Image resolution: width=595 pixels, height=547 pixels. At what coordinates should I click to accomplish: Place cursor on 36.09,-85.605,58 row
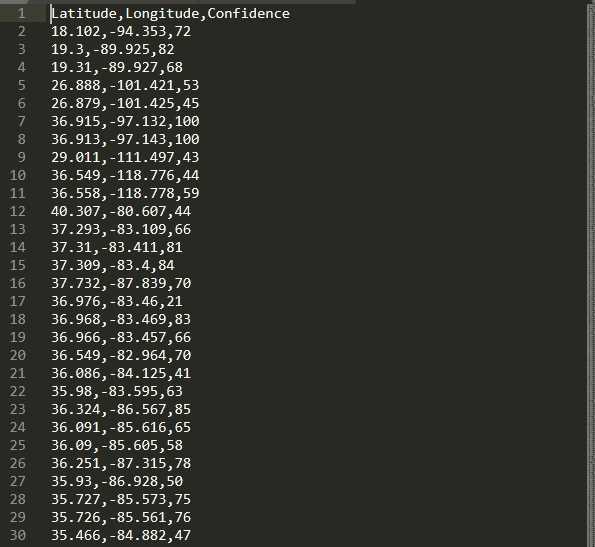click(x=117, y=445)
